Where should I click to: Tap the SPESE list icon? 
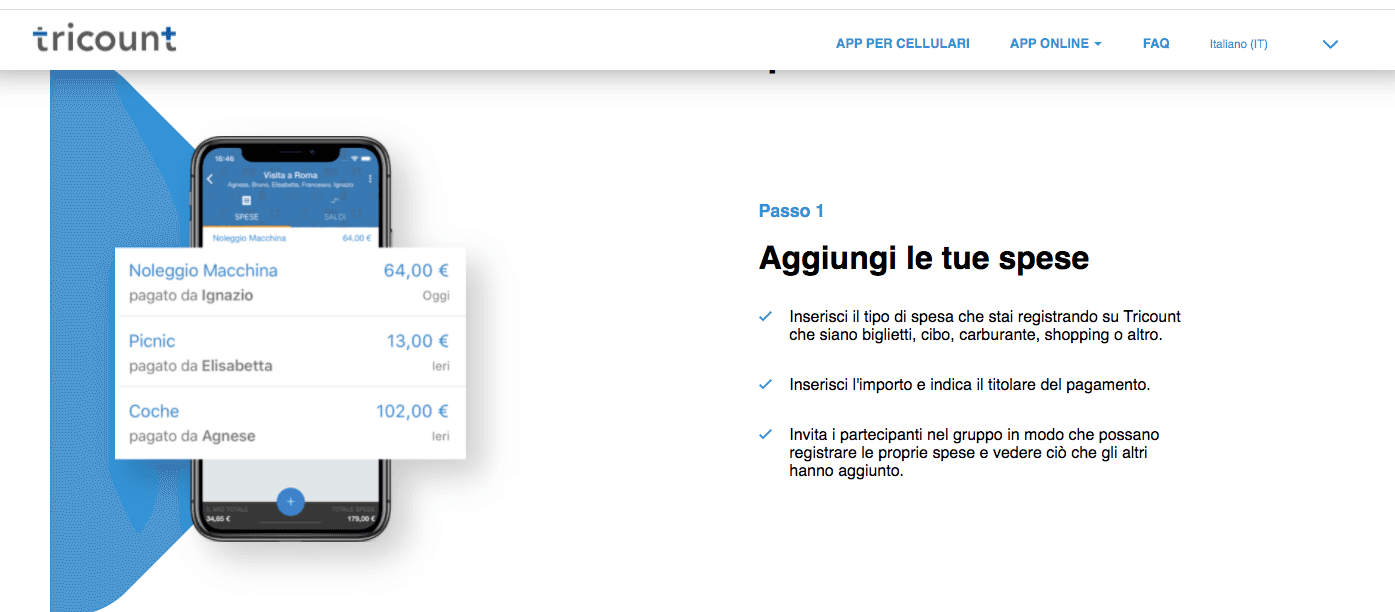point(246,201)
